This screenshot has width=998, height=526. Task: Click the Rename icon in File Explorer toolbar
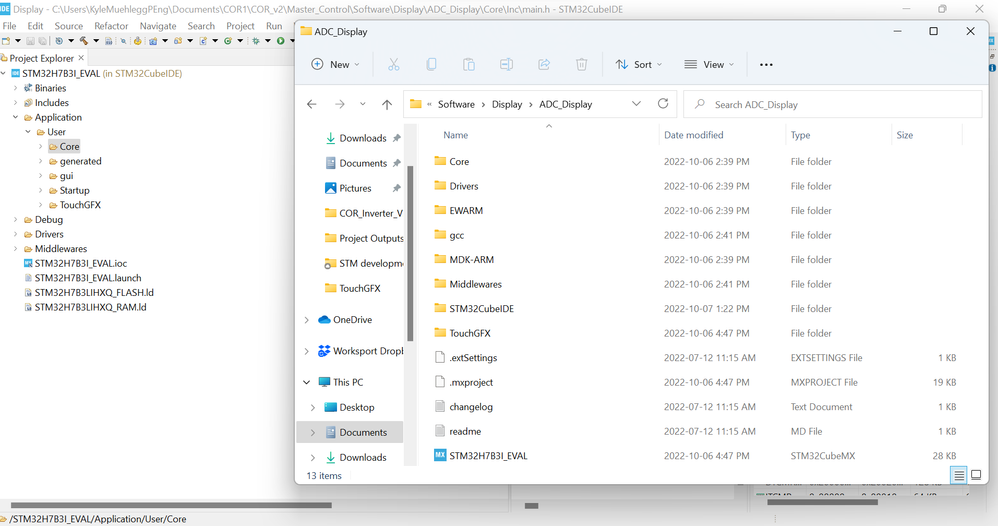pyautogui.click(x=506, y=64)
